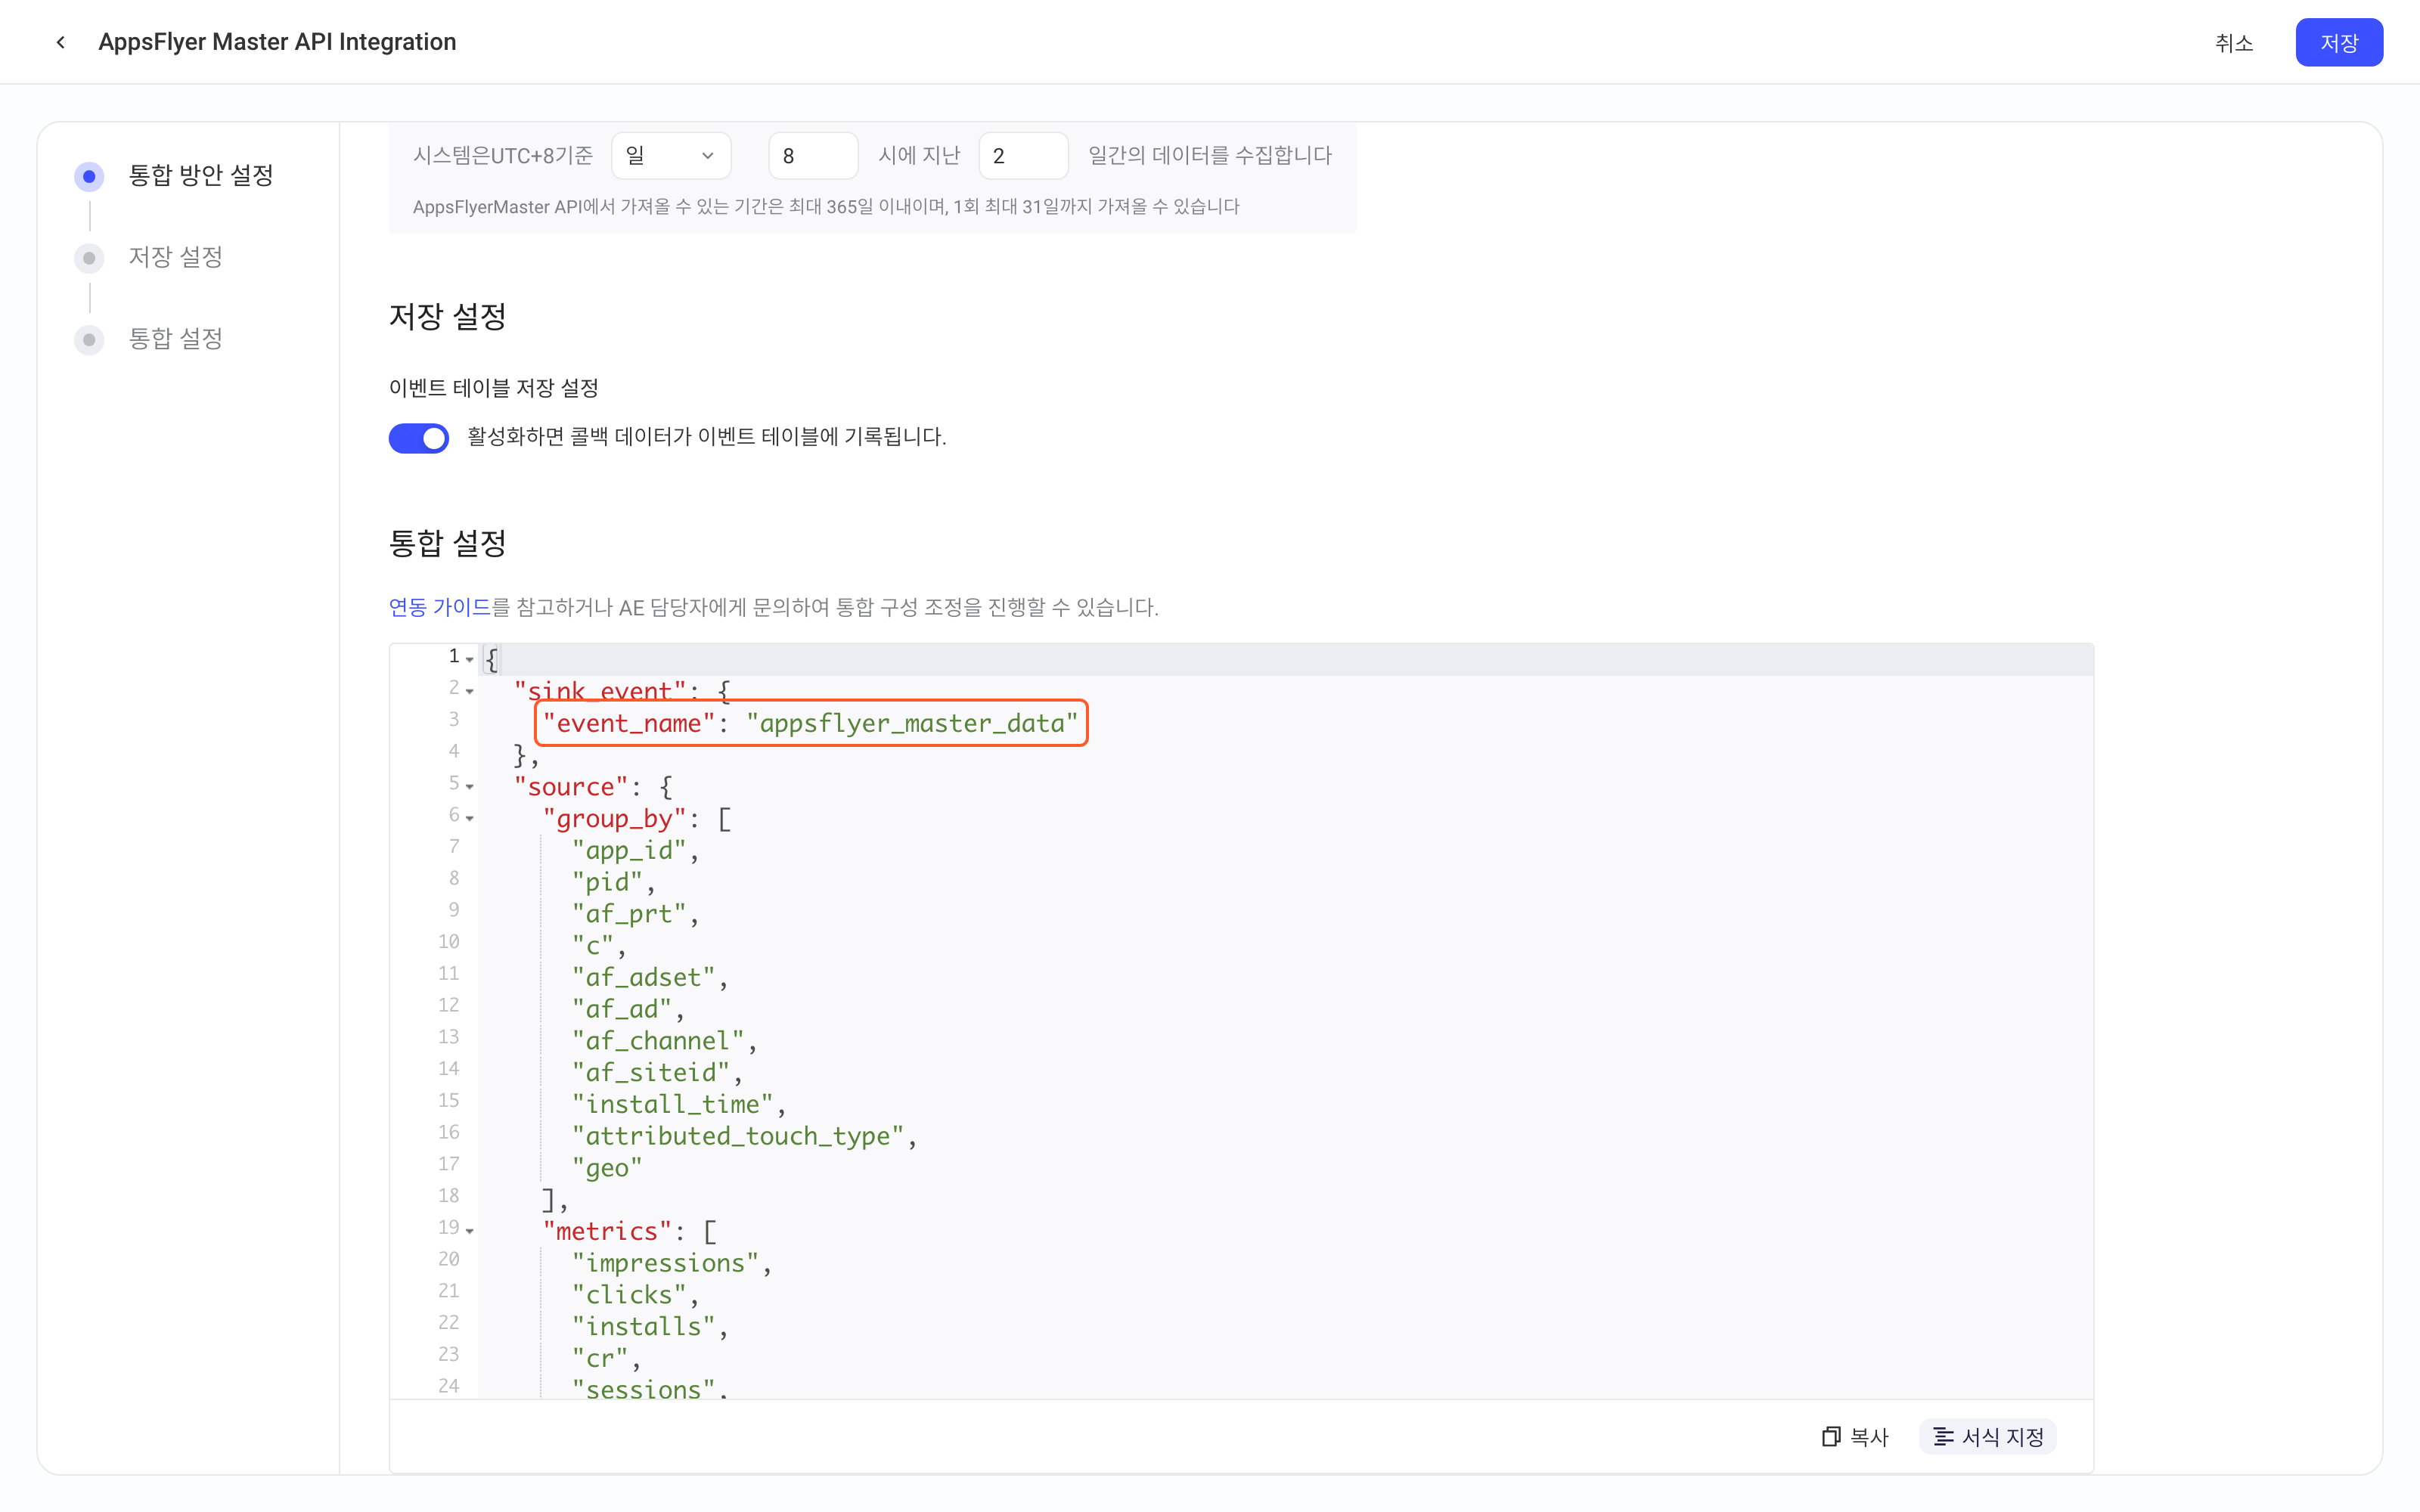This screenshot has height=1512, width=2420.
Task: Click the "metrics" key on line 19
Action: (x=607, y=1231)
